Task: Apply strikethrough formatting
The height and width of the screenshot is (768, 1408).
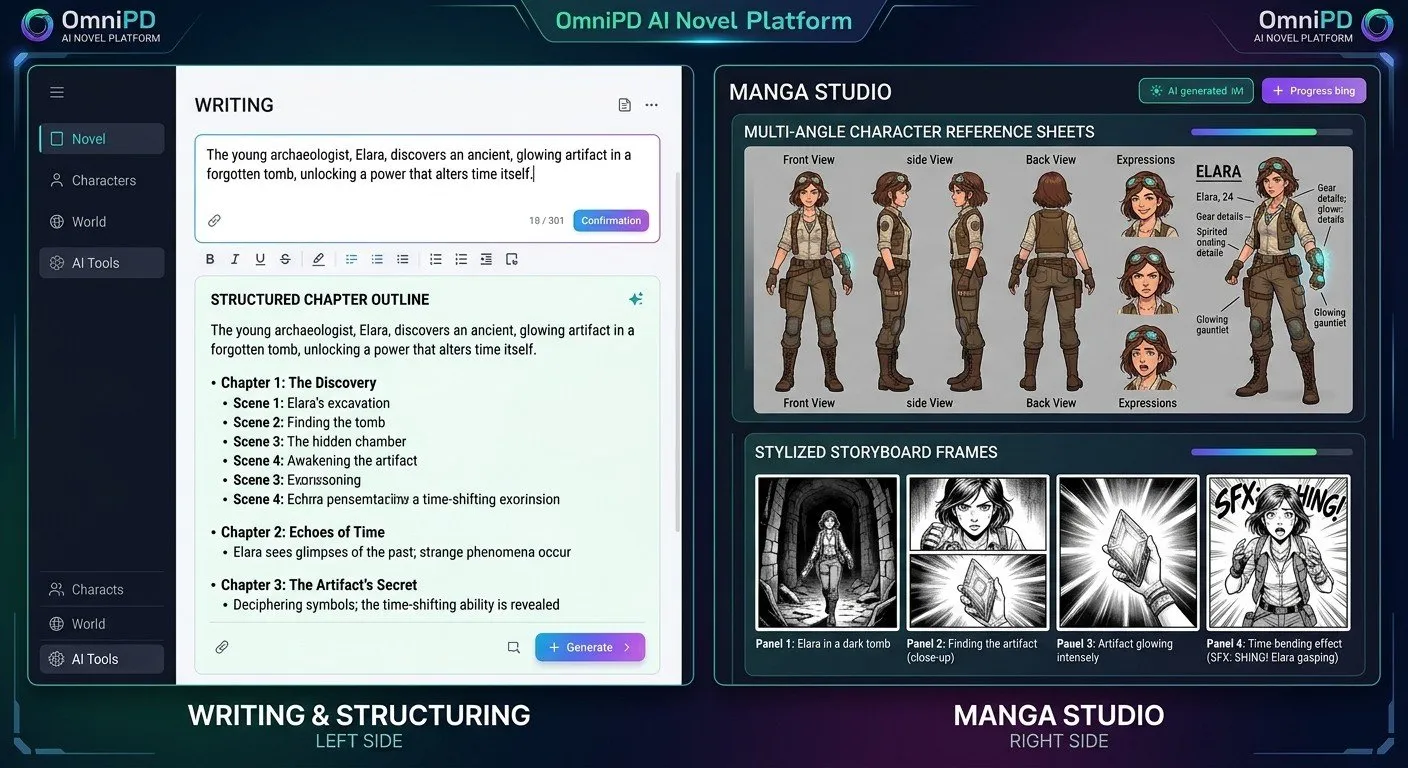Action: click(x=285, y=259)
